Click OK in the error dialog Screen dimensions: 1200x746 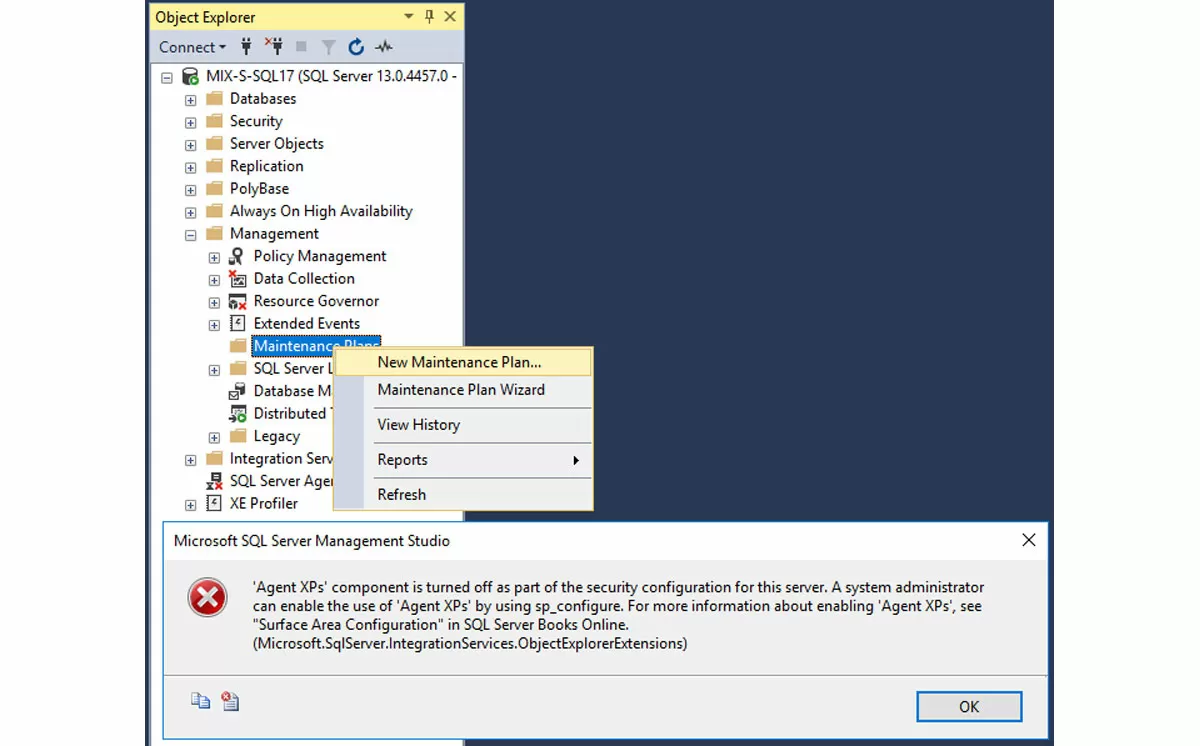(969, 706)
